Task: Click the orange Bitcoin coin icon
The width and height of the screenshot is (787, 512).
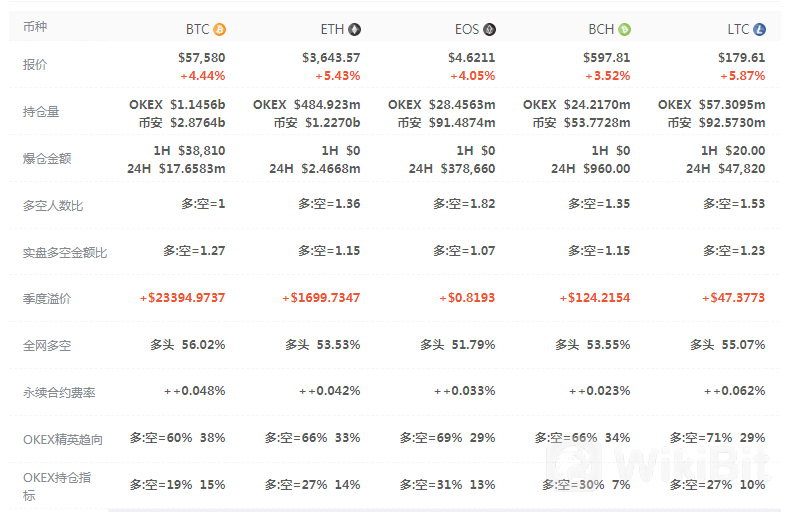Action: tap(219, 30)
